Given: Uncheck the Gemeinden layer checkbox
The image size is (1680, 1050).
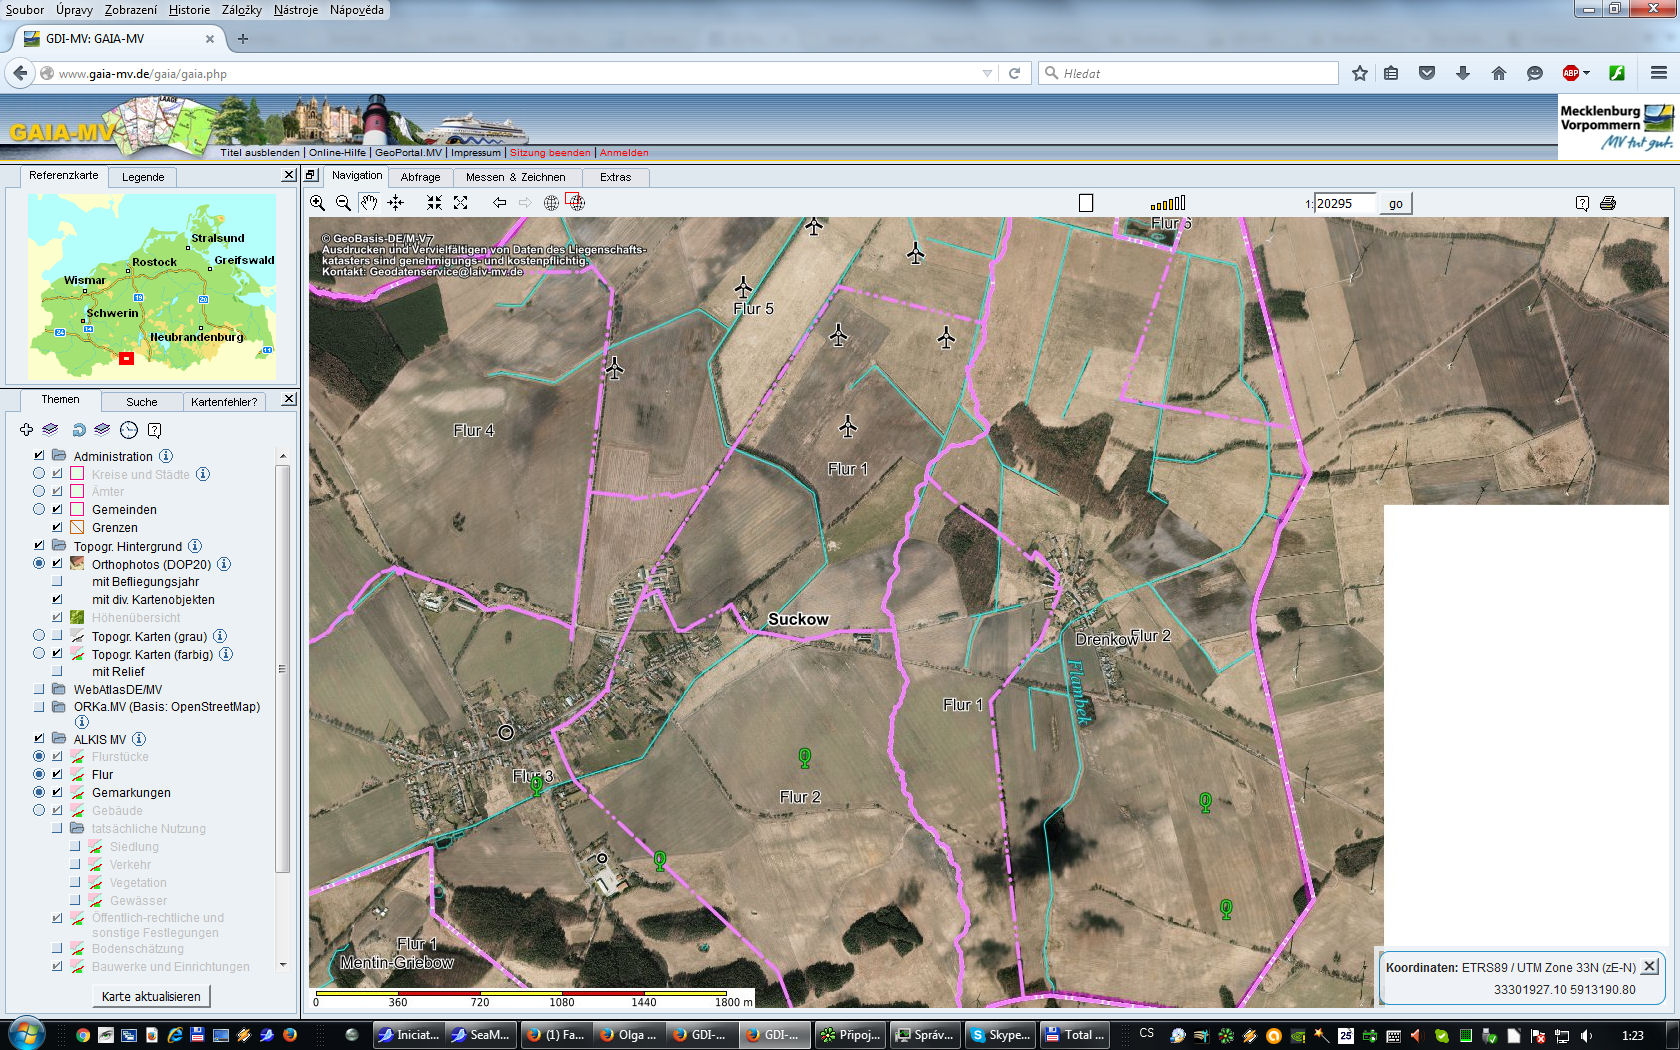Looking at the screenshot, I should 57,509.
